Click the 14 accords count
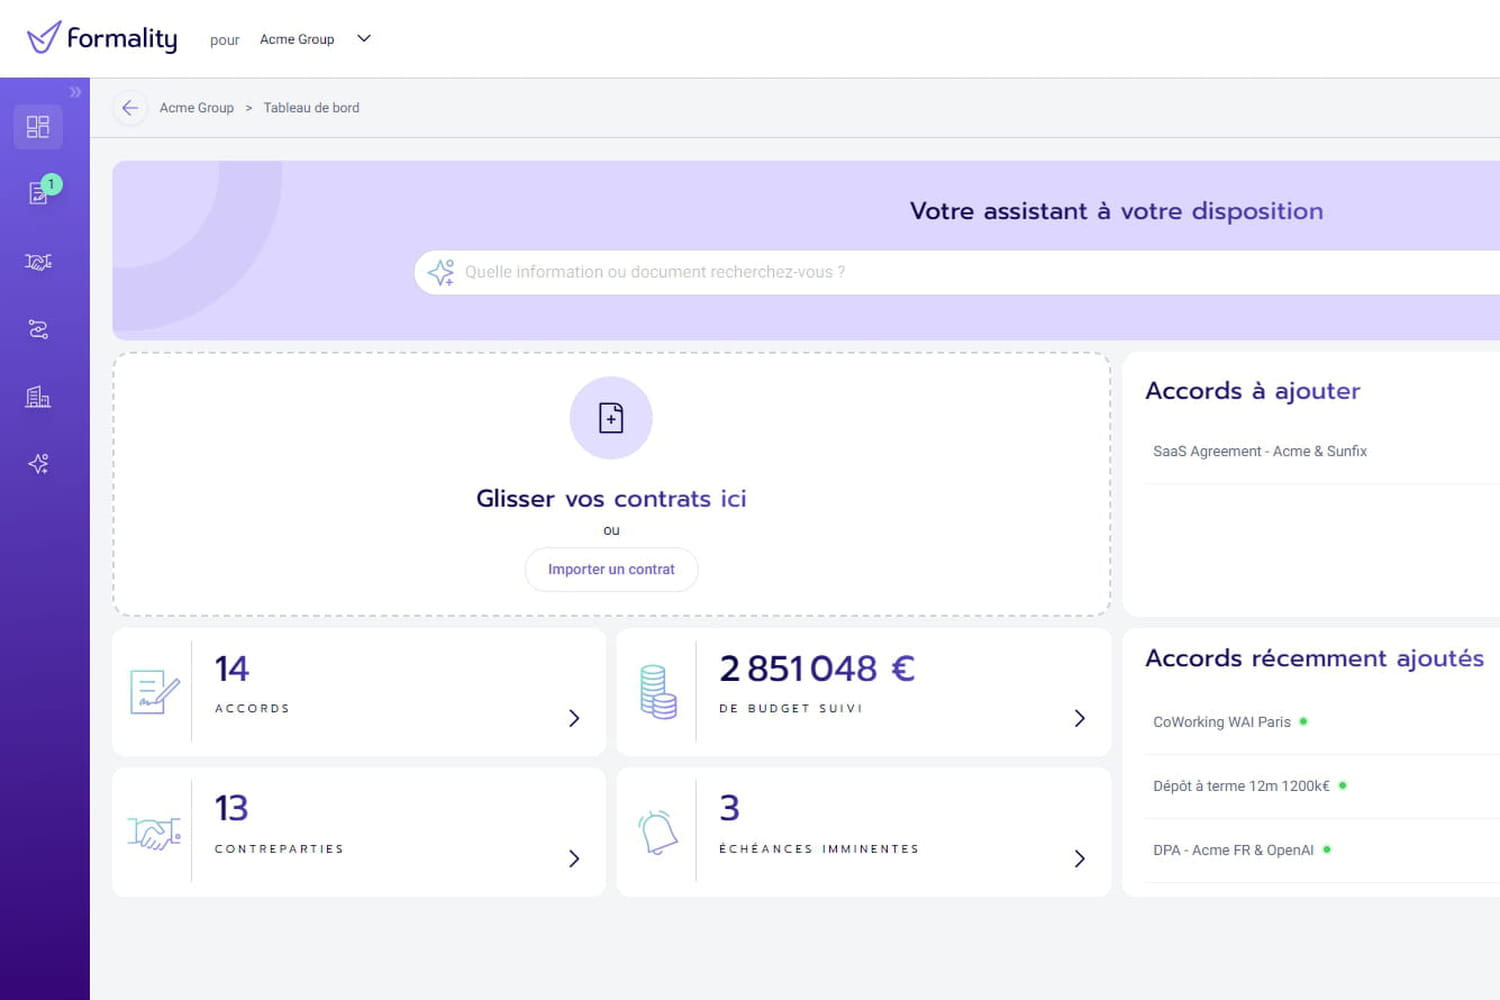This screenshot has width=1500, height=1000. [x=232, y=669]
